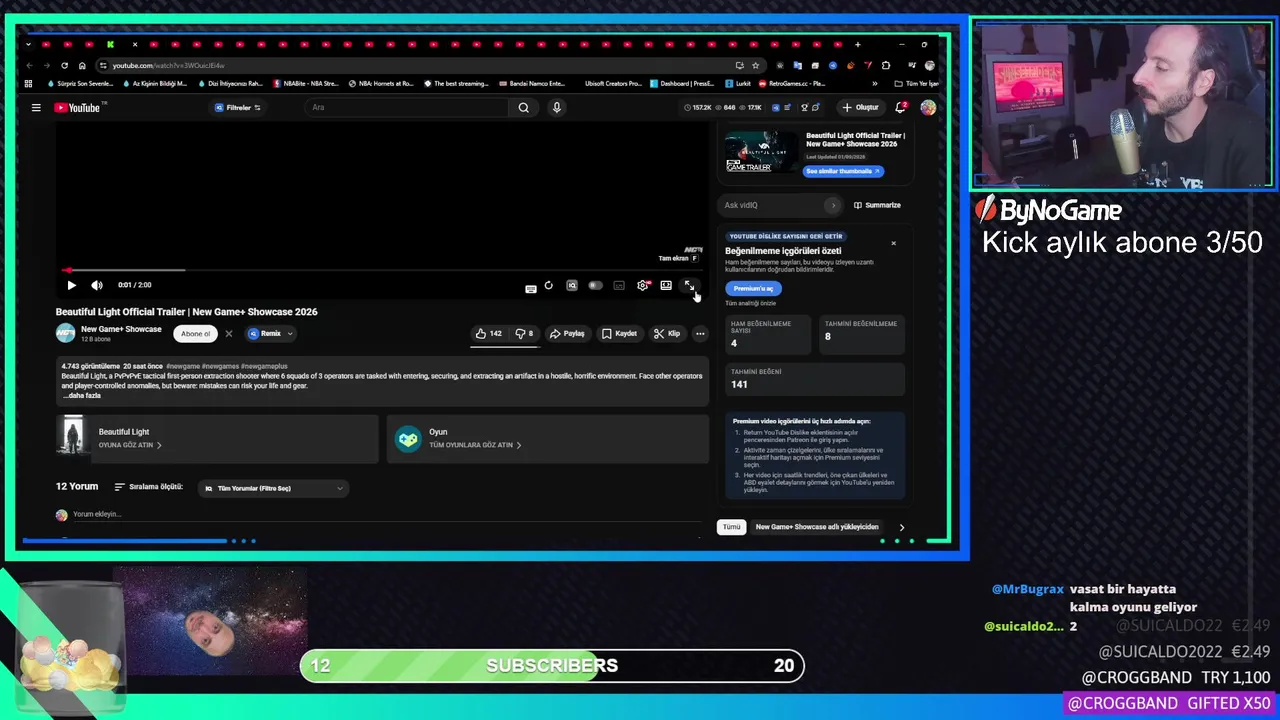Click the browser address bar URL
Viewport: 1280px width, 720px height.
click(x=168, y=66)
